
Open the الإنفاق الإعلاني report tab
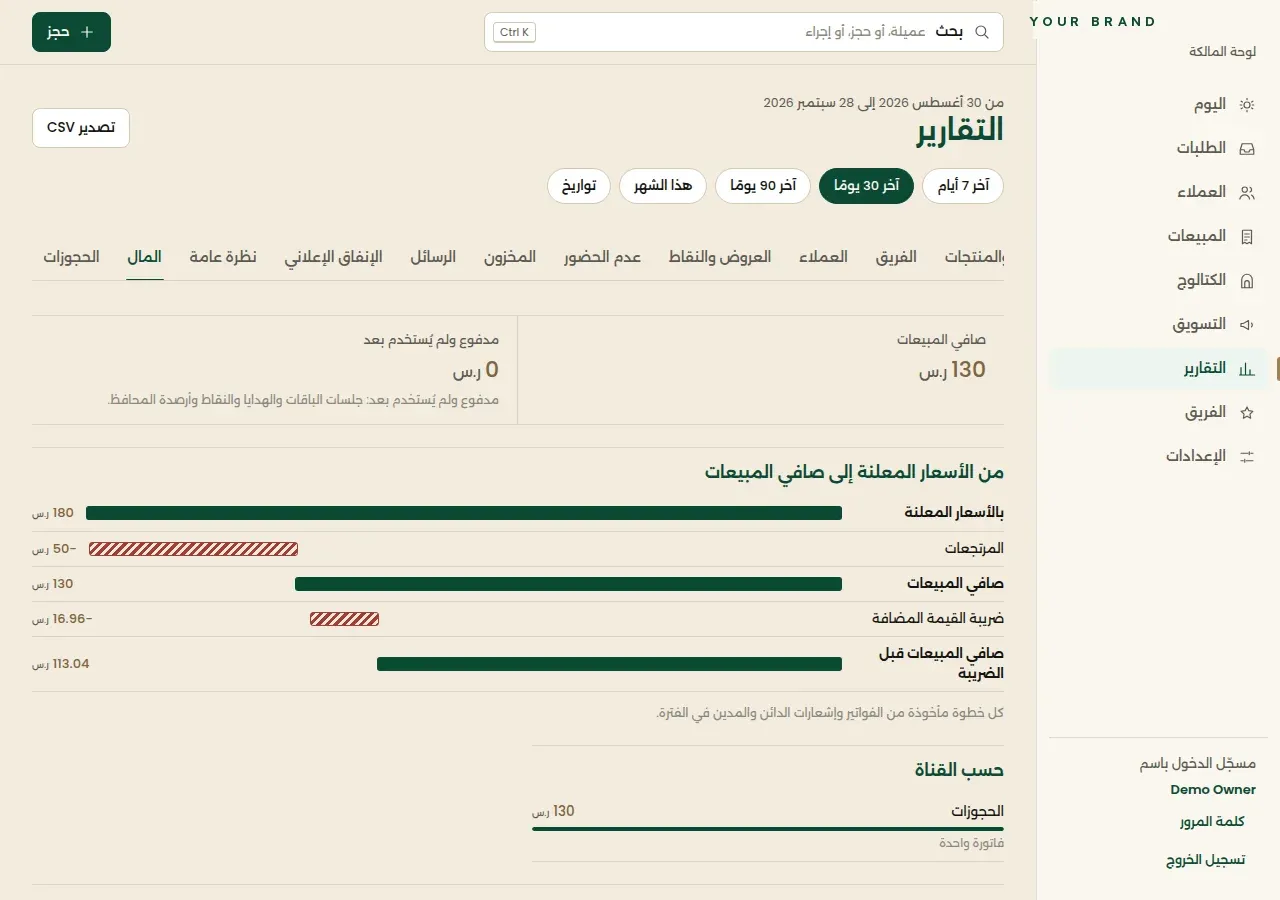(x=333, y=257)
